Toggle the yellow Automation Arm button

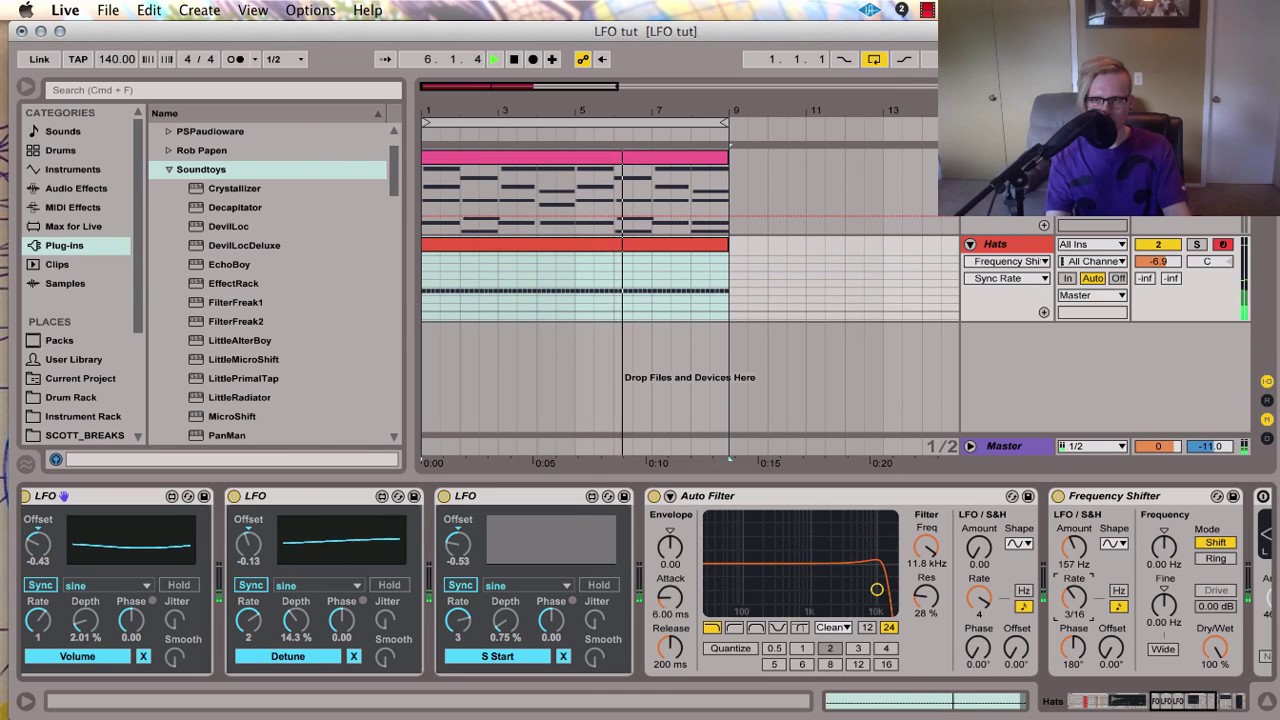pos(583,59)
